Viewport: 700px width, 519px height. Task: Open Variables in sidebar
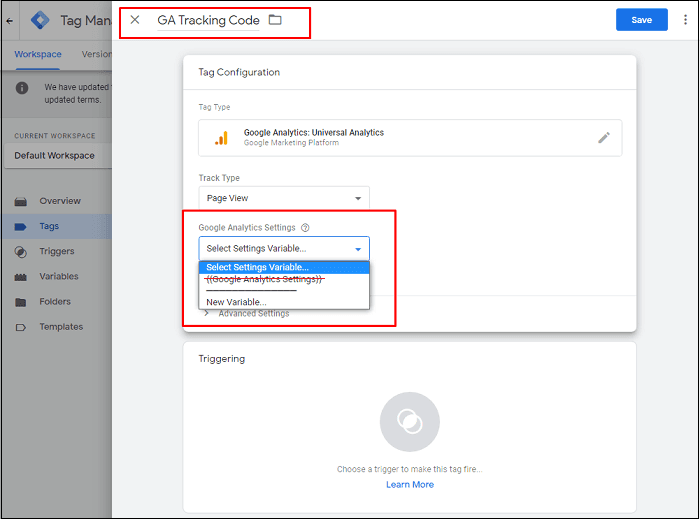coord(58,276)
